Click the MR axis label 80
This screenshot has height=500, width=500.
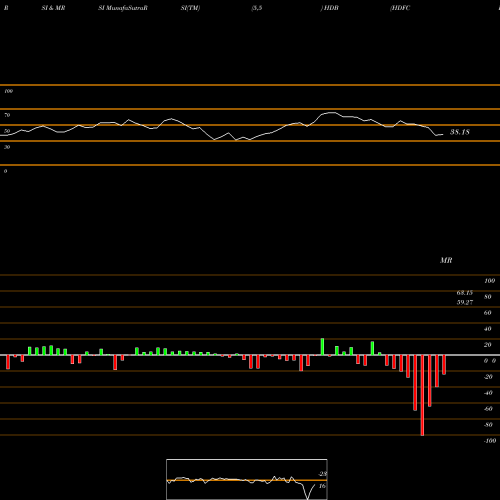(x=488, y=297)
